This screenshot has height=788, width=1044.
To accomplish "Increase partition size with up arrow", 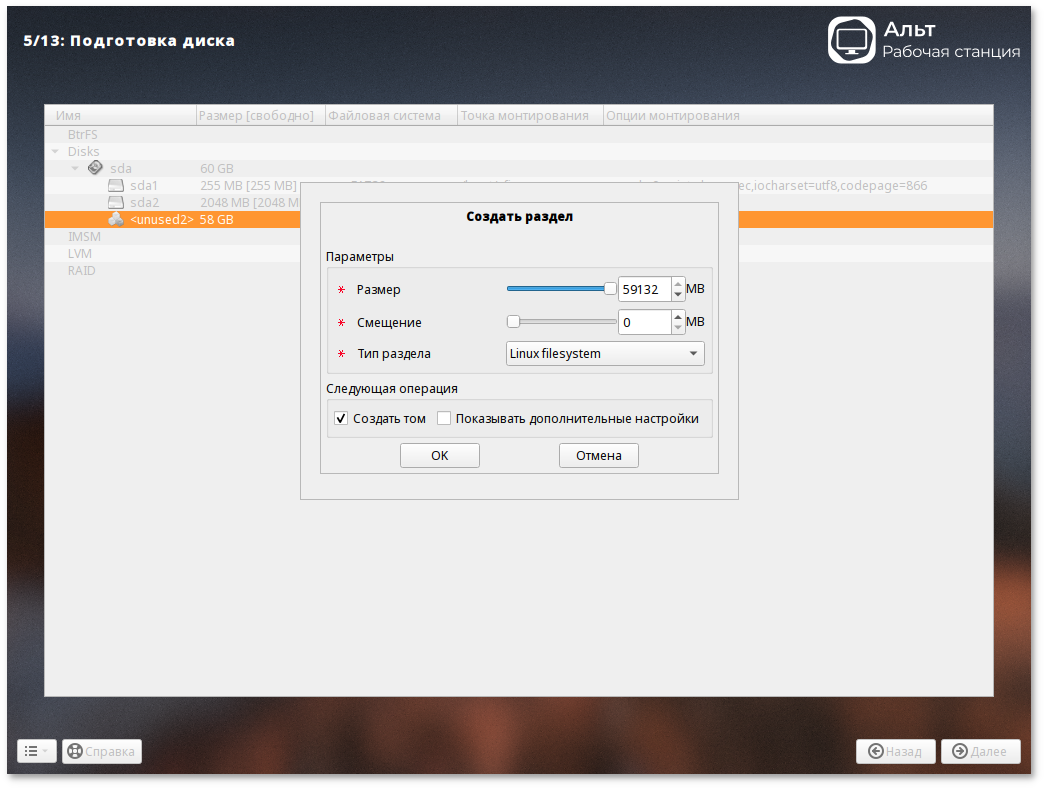I will [678, 283].
